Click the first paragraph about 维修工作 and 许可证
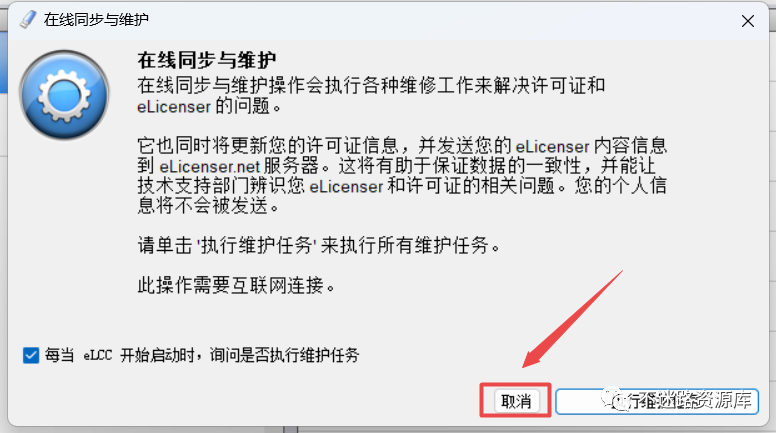776x433 pixels. point(371,96)
